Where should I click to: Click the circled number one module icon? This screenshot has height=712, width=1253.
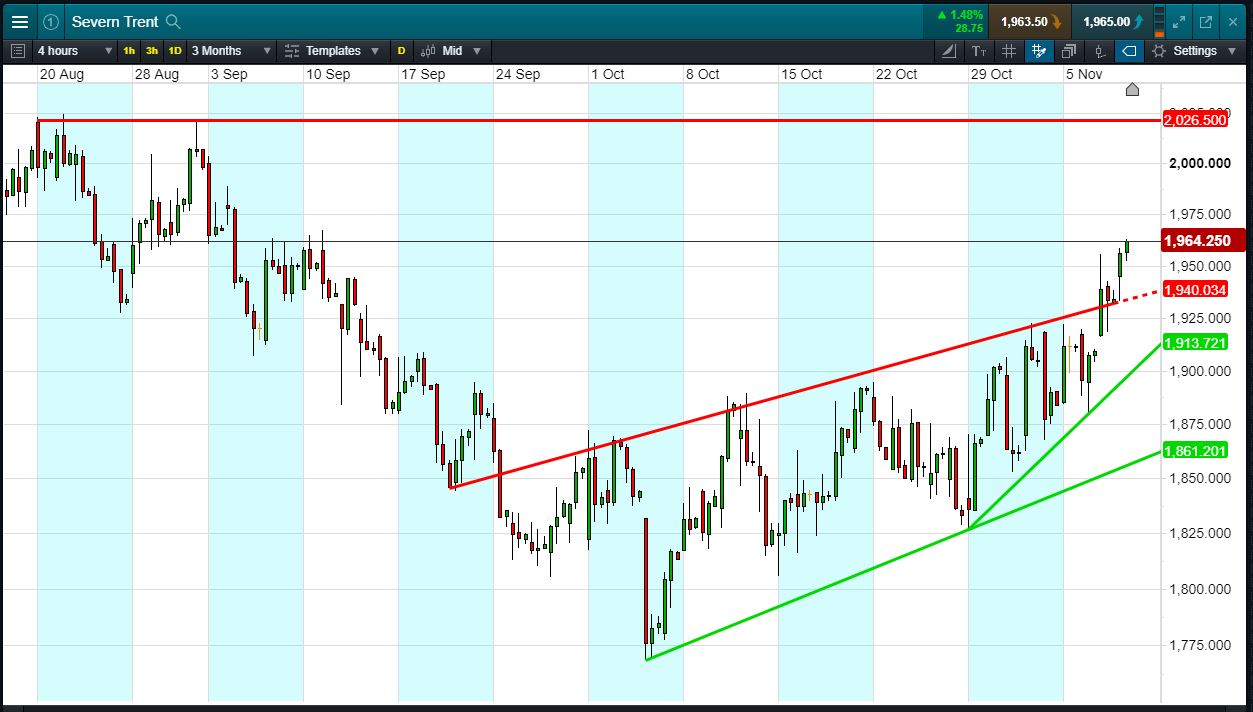click(50, 21)
